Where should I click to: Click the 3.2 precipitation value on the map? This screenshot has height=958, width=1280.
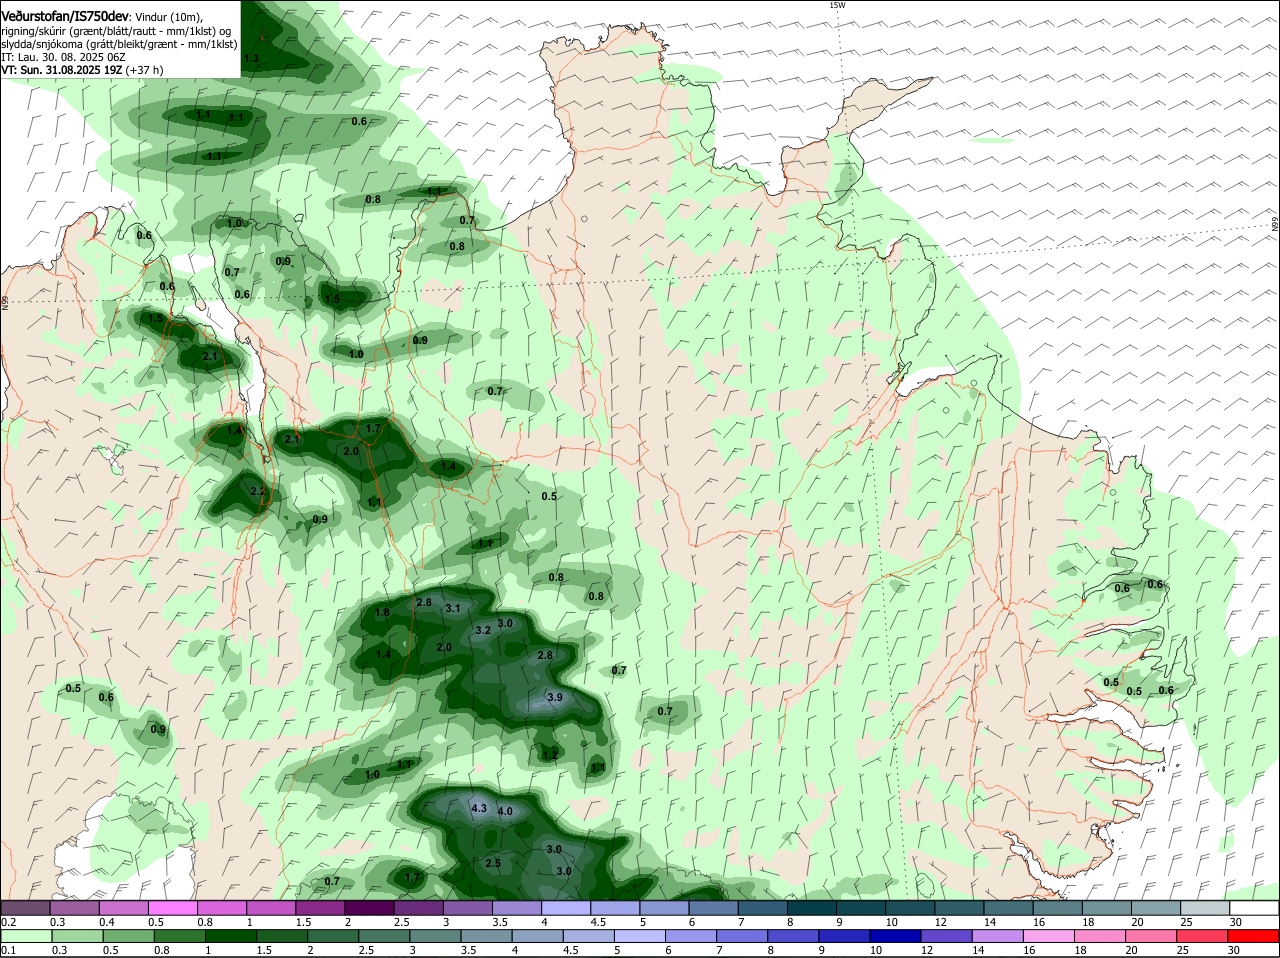click(483, 630)
